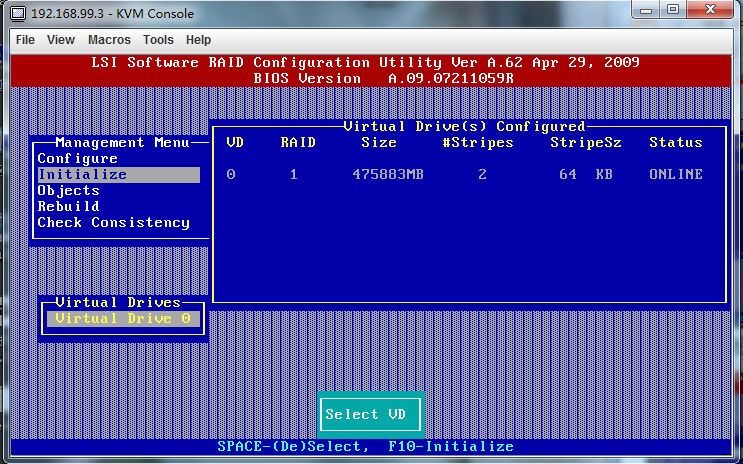Click the Management Menu title

coord(122,142)
